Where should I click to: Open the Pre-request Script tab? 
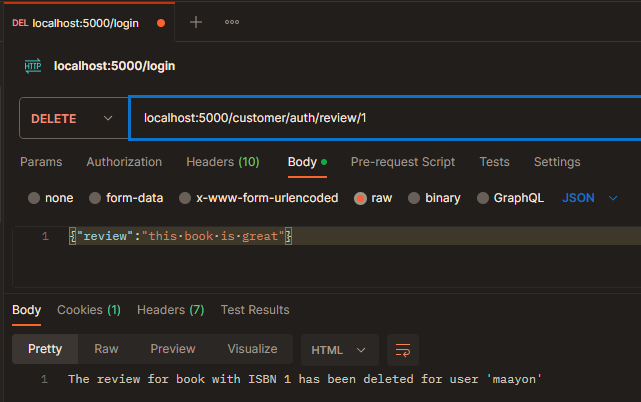point(403,162)
